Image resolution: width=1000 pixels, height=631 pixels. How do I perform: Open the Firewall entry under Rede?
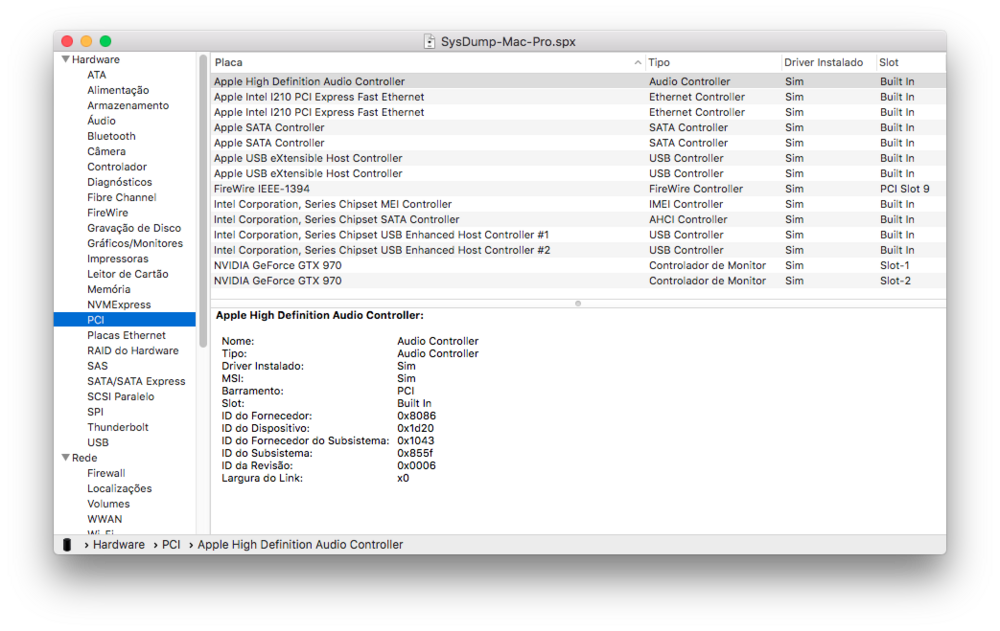pyautogui.click(x=106, y=473)
